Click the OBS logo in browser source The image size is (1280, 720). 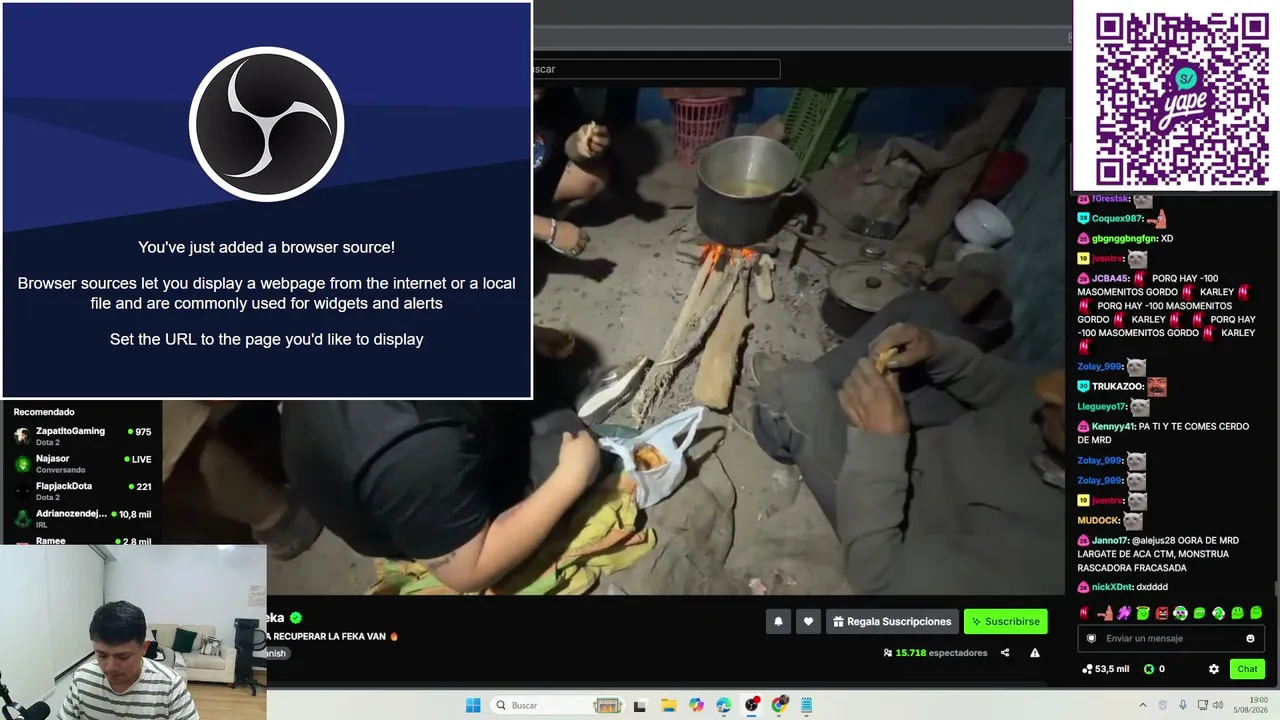267,124
